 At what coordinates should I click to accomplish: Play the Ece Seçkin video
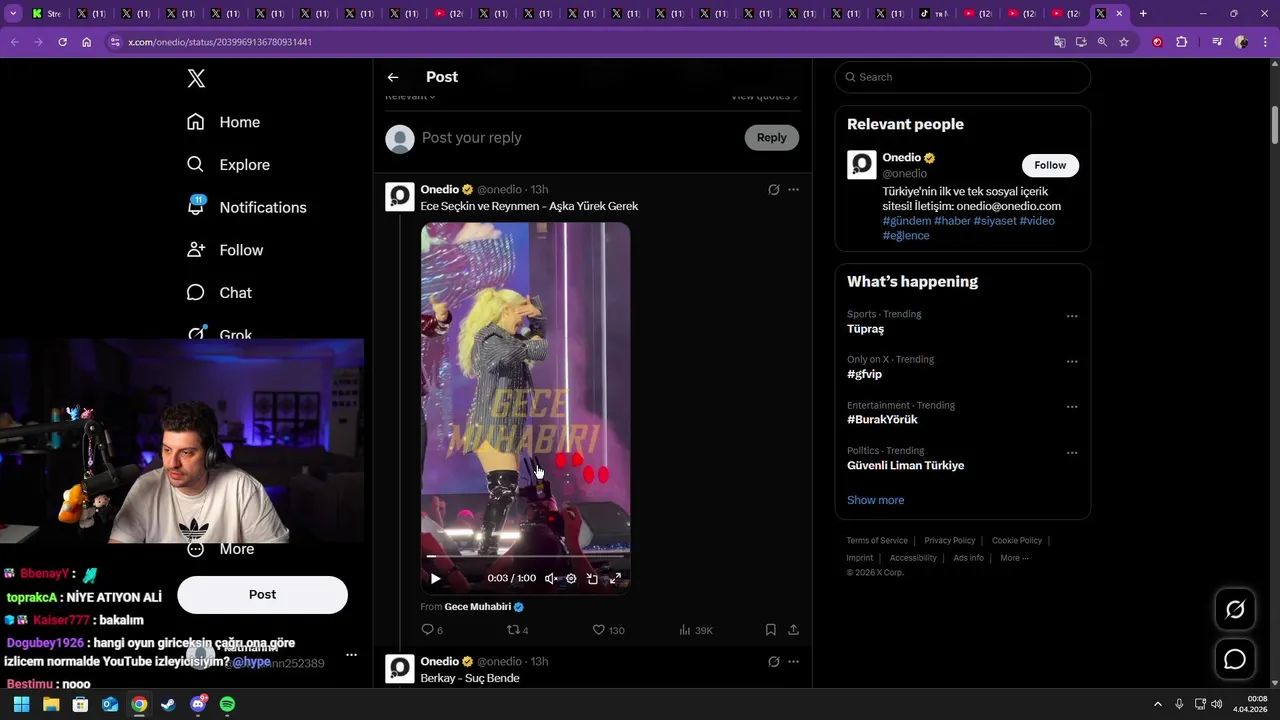435,578
